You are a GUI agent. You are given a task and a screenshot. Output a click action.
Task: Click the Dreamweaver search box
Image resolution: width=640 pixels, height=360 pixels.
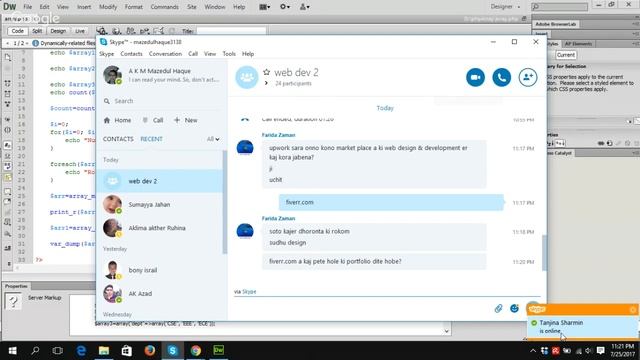tap(560, 7)
